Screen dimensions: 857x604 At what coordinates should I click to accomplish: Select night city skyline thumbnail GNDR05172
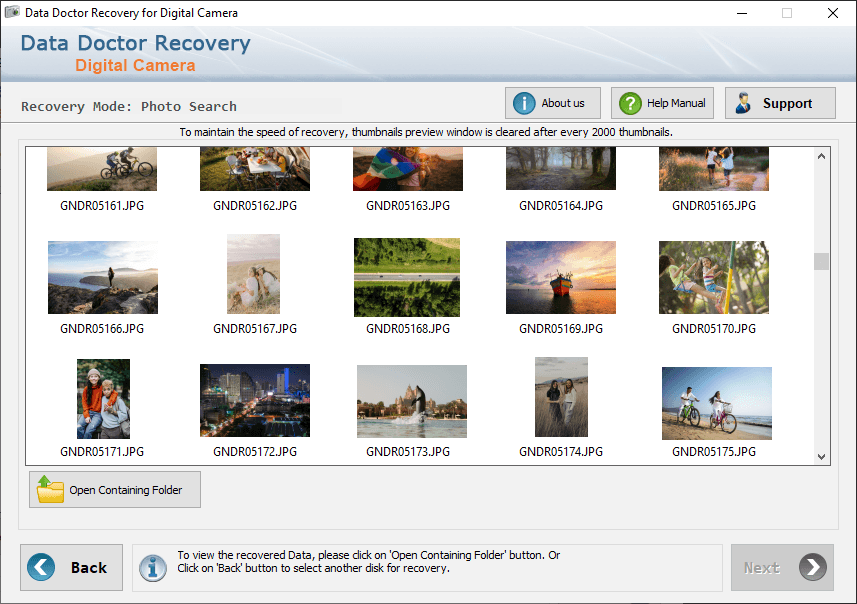tap(255, 401)
